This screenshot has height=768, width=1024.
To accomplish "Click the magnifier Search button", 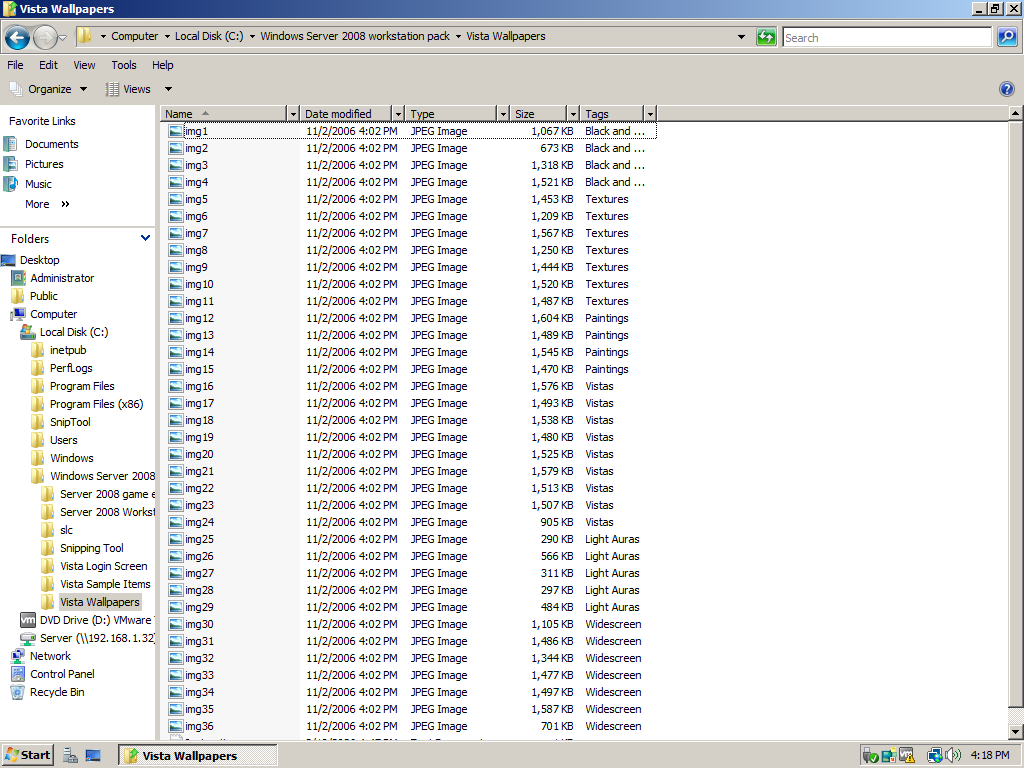I will click(x=1006, y=37).
